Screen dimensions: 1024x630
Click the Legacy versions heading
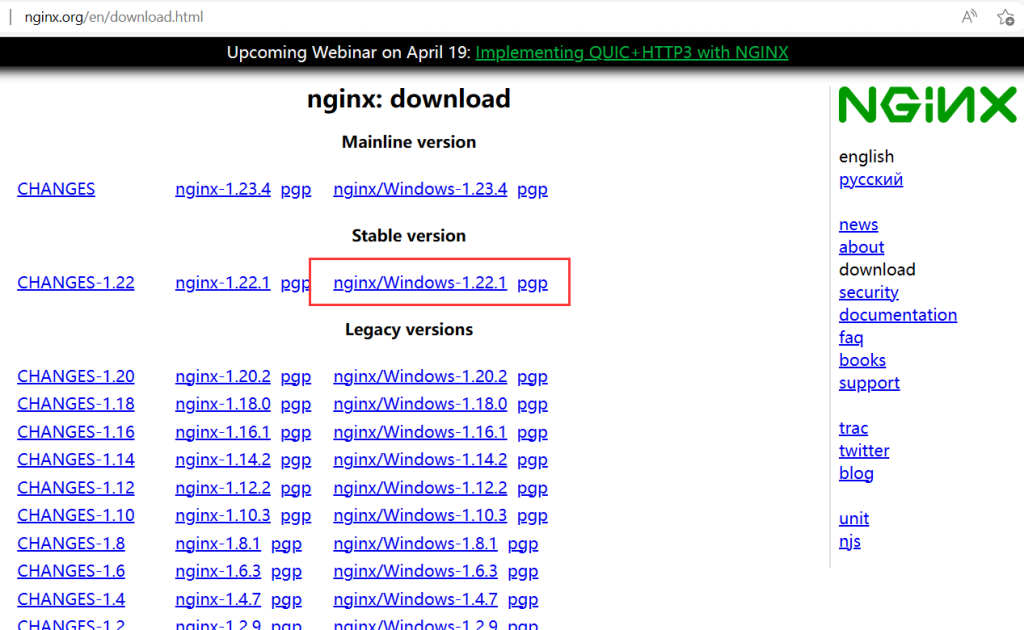[x=409, y=330]
